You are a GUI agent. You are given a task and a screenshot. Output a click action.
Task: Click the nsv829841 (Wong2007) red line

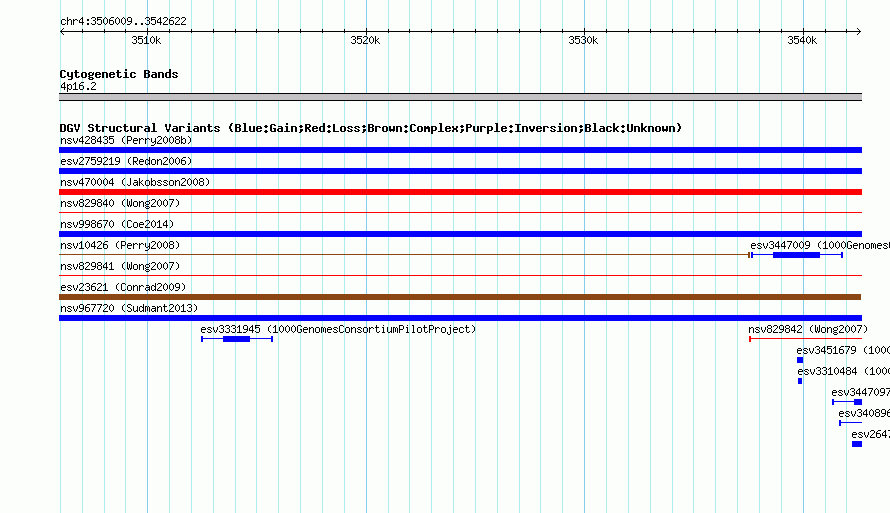[460, 276]
